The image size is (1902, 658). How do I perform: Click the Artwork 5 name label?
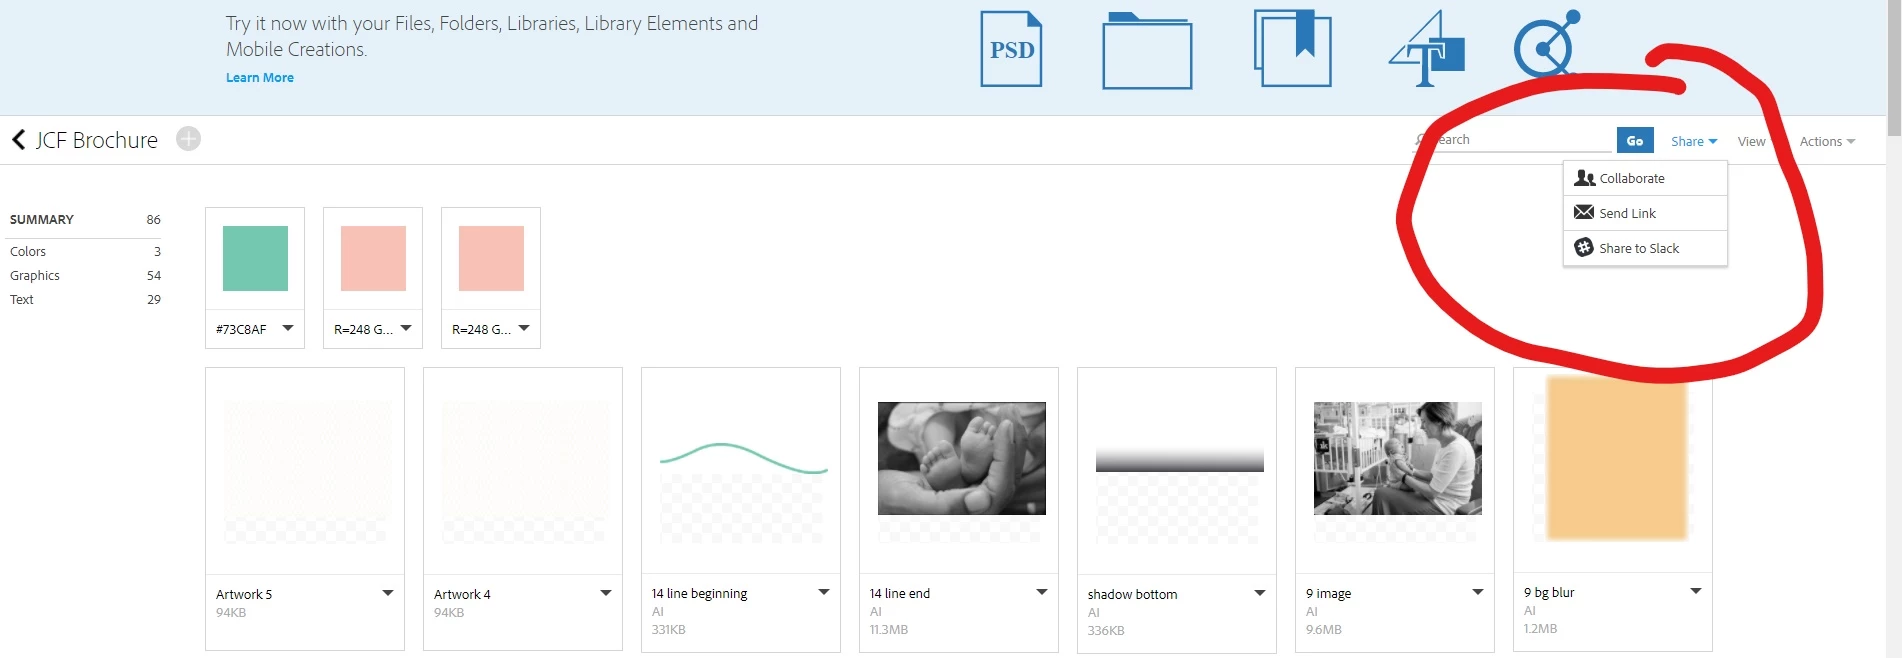point(244,594)
